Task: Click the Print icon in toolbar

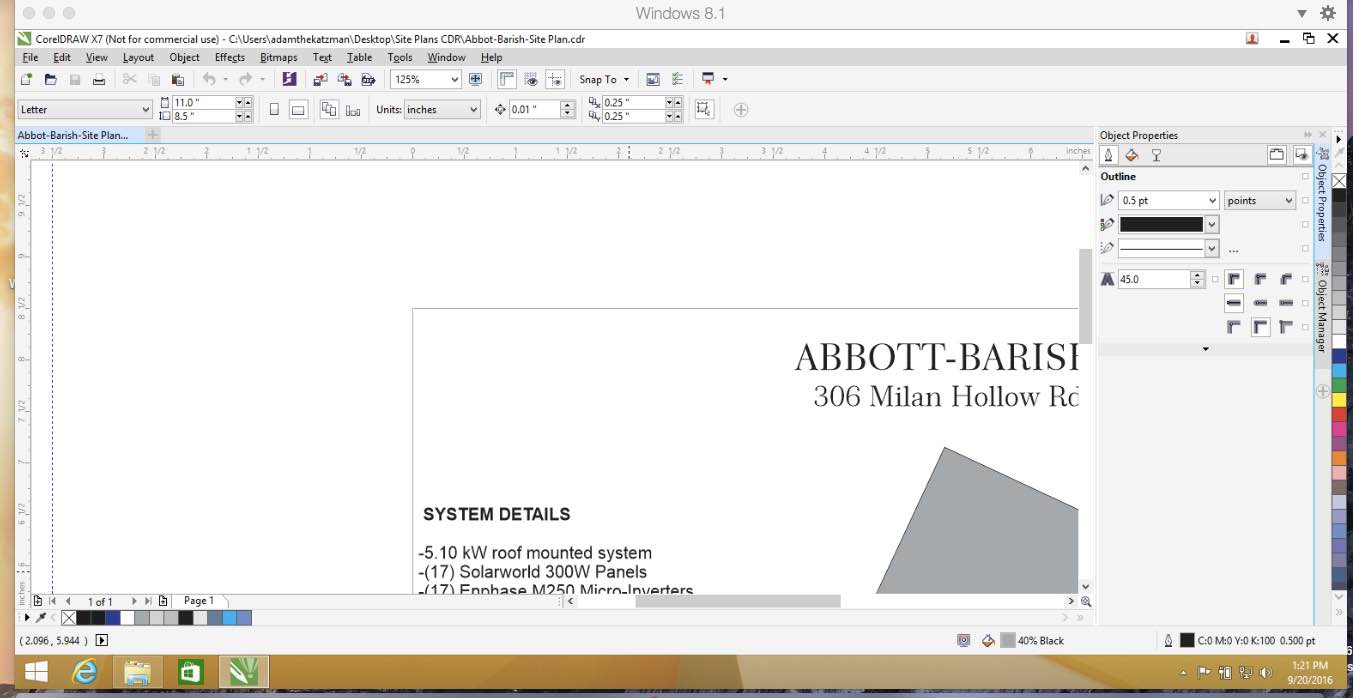Action: pyautogui.click(x=99, y=80)
